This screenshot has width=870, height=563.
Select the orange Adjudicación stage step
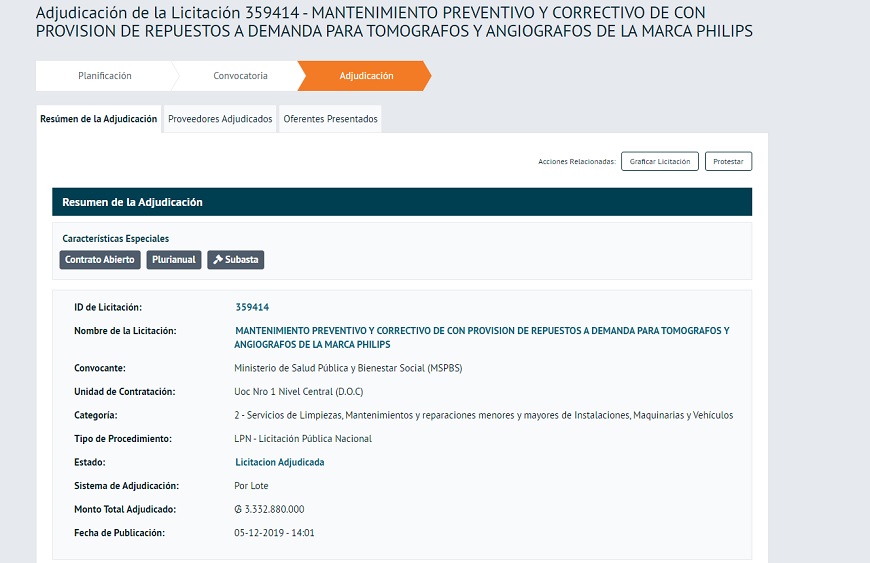coord(366,76)
